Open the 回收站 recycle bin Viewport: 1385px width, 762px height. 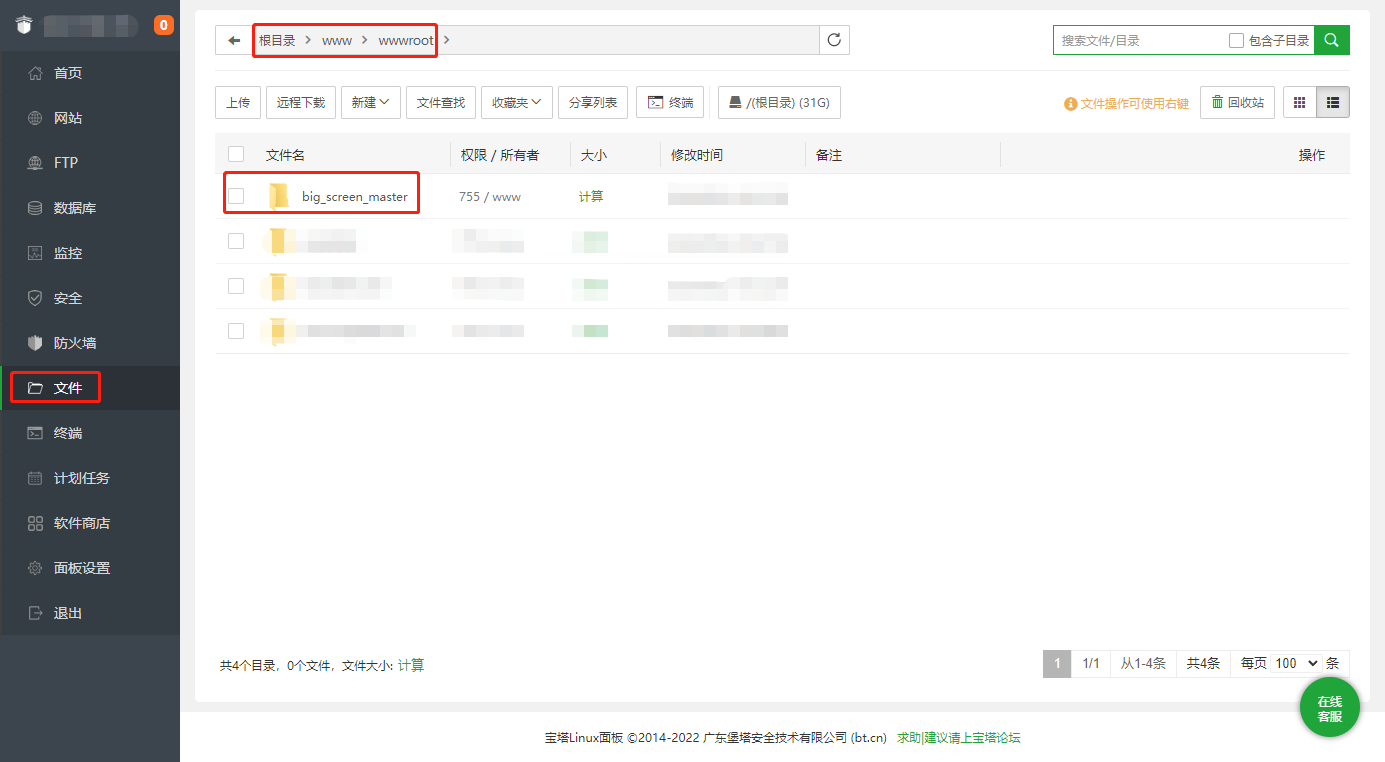click(1237, 102)
